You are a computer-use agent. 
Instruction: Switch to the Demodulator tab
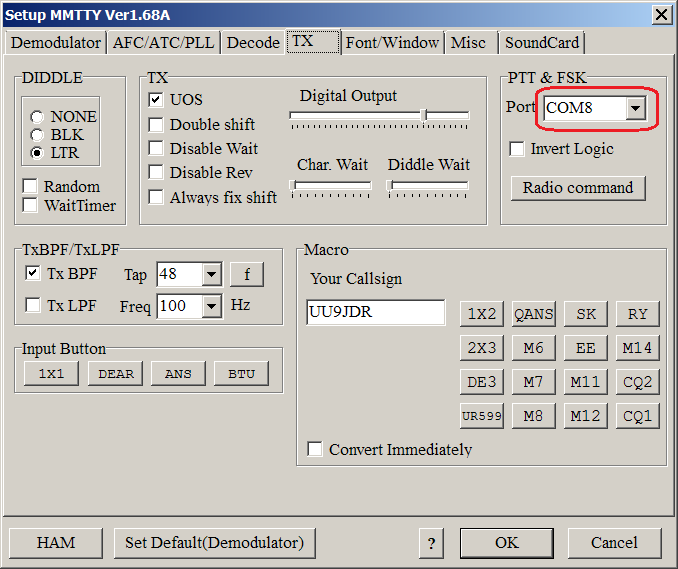pos(55,43)
